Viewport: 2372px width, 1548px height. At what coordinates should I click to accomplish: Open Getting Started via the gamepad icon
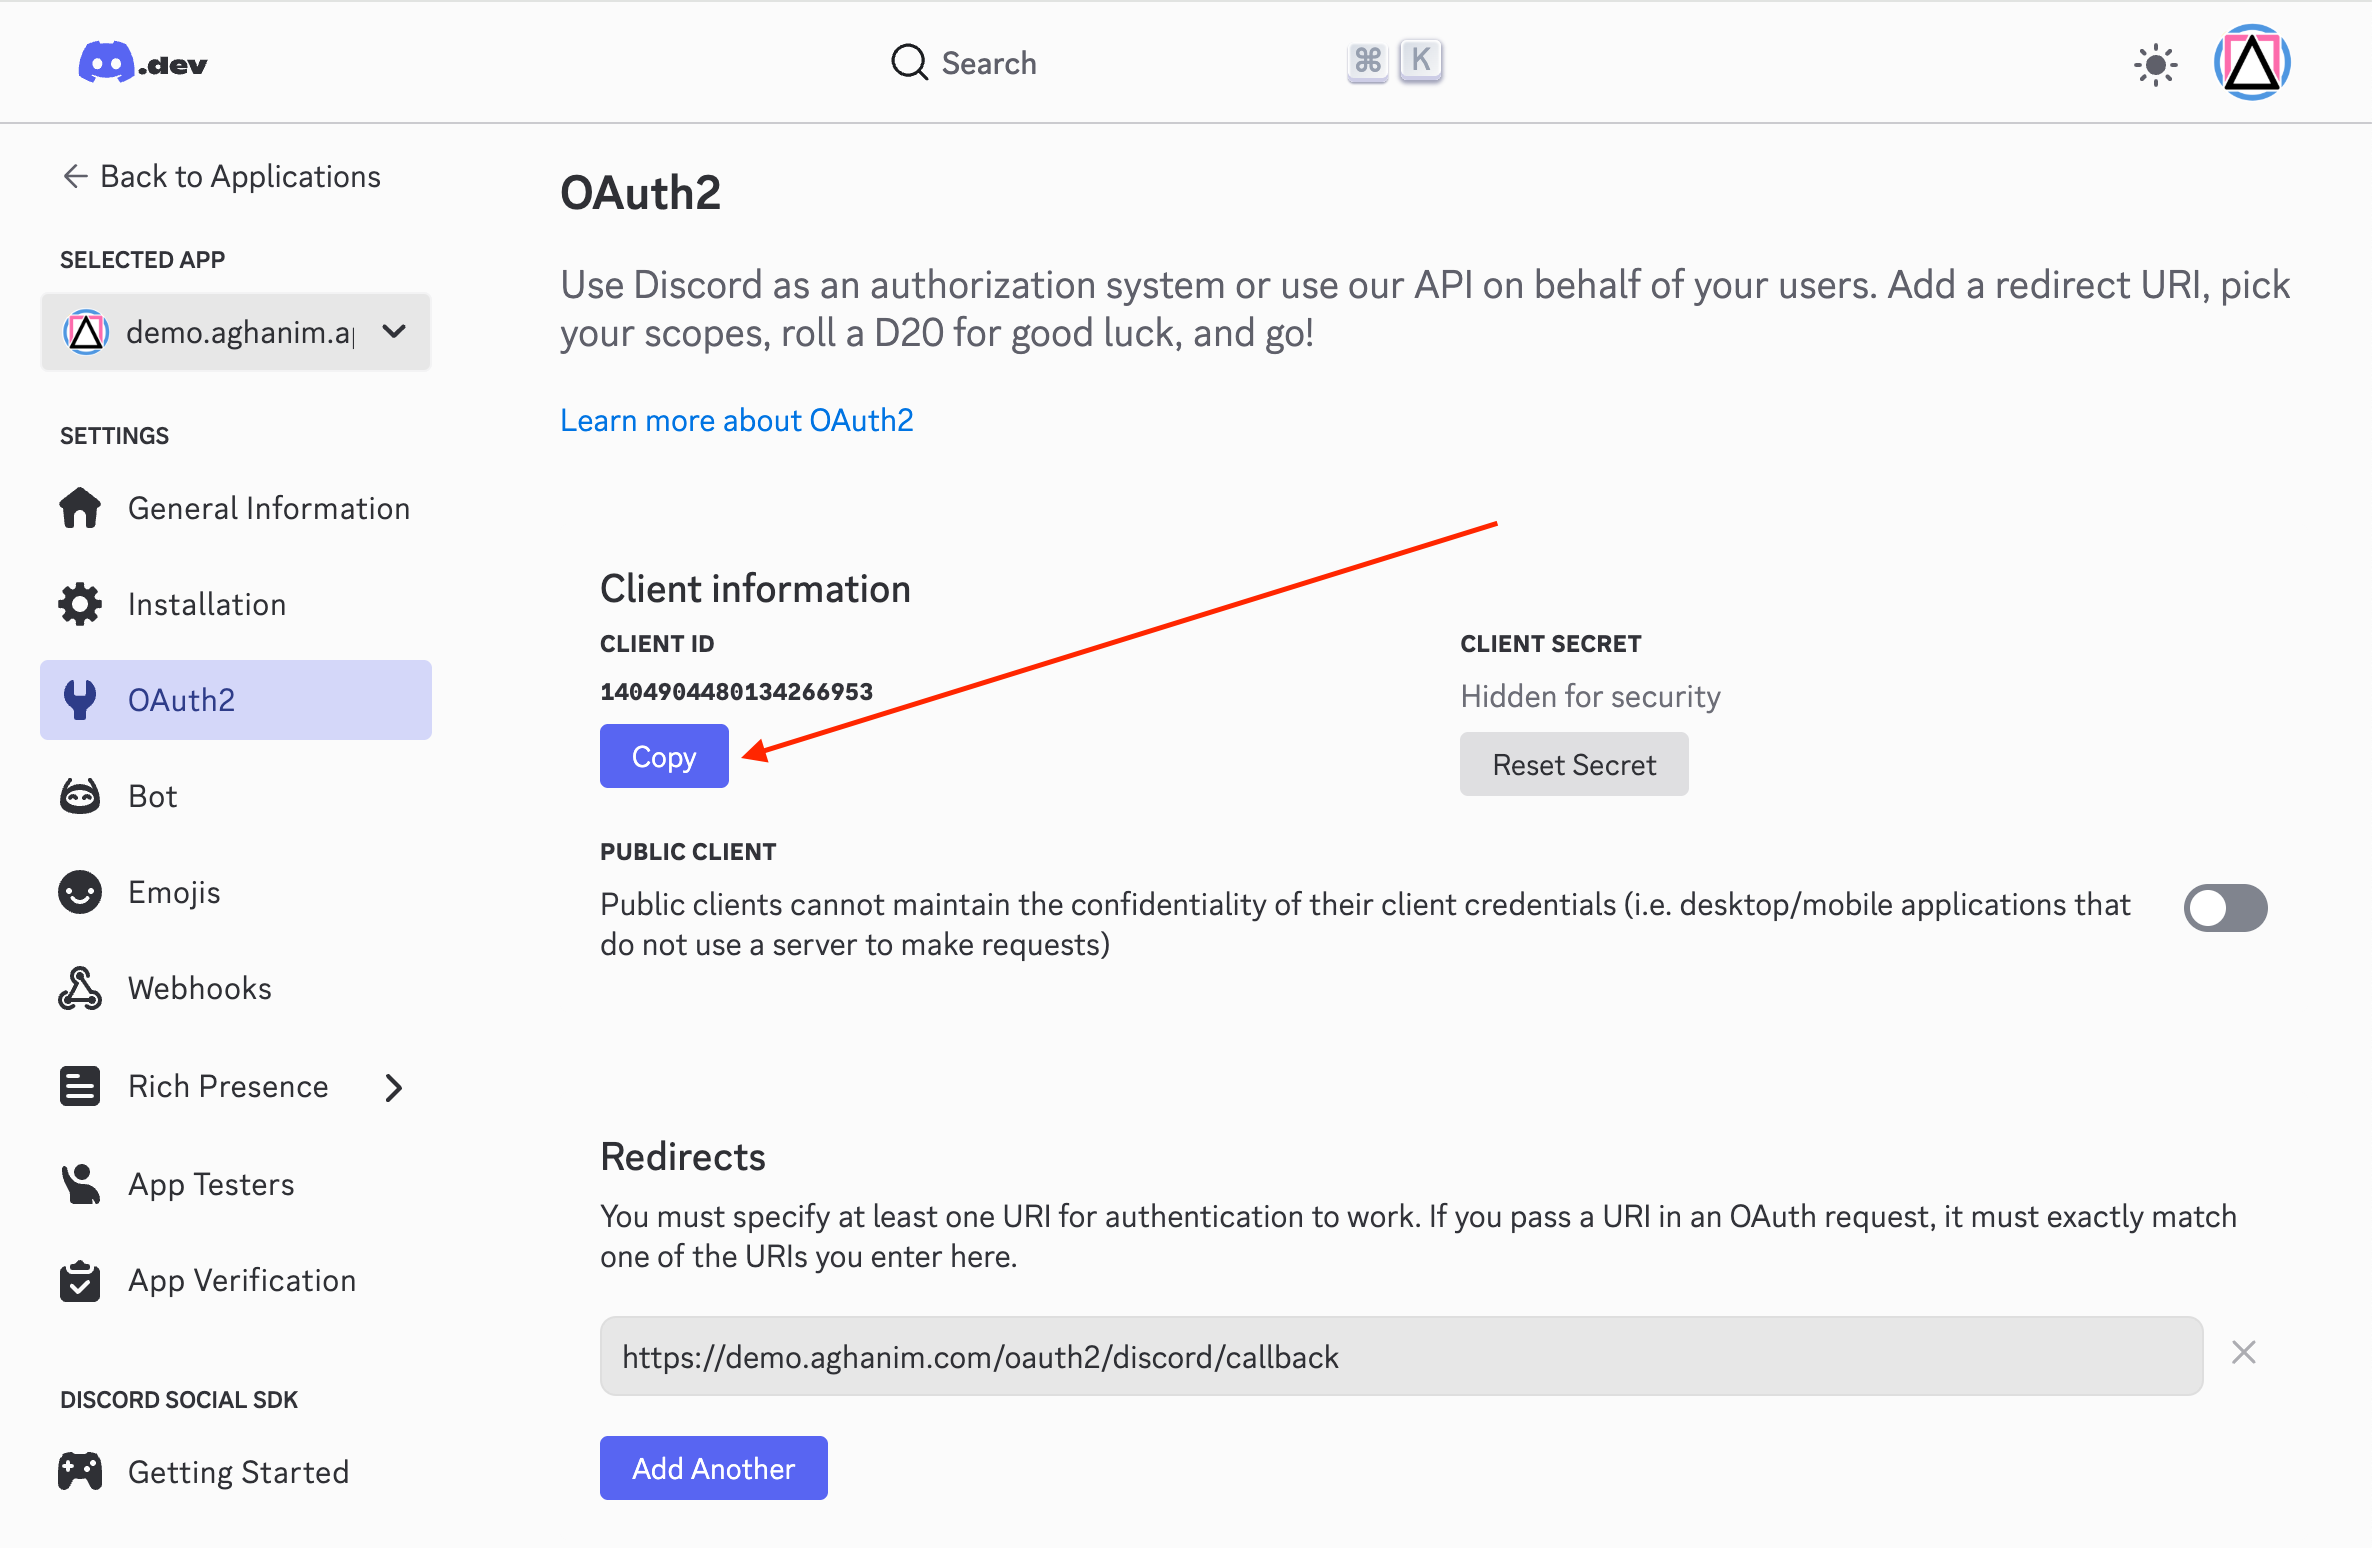point(80,1471)
